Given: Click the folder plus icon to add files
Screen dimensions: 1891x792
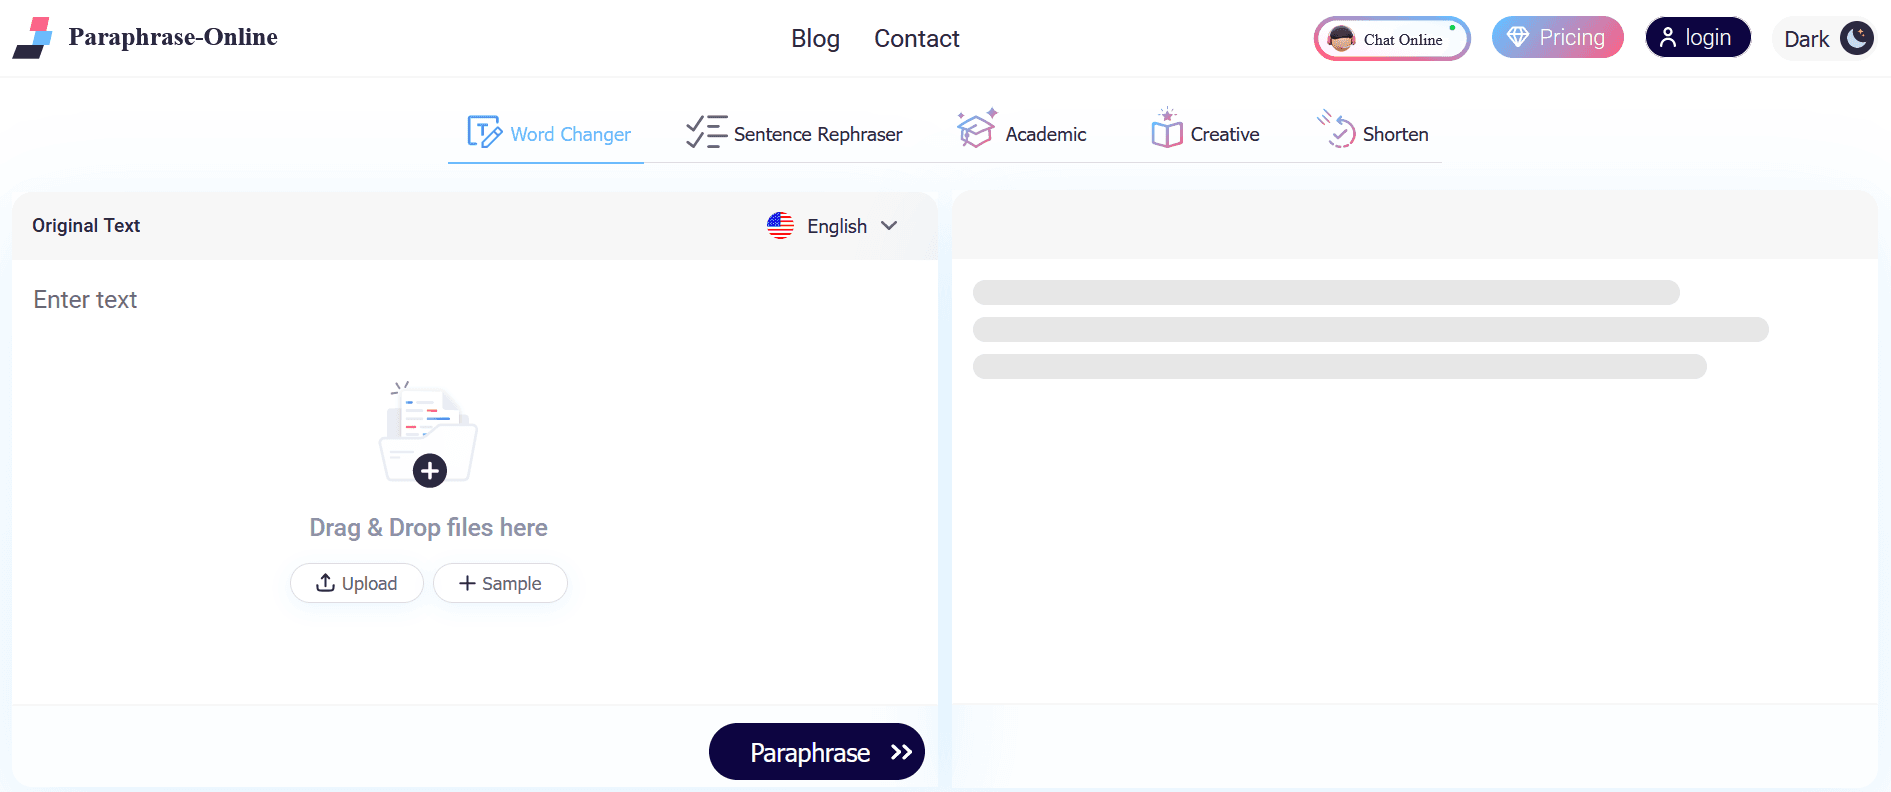Looking at the screenshot, I should (x=430, y=470).
